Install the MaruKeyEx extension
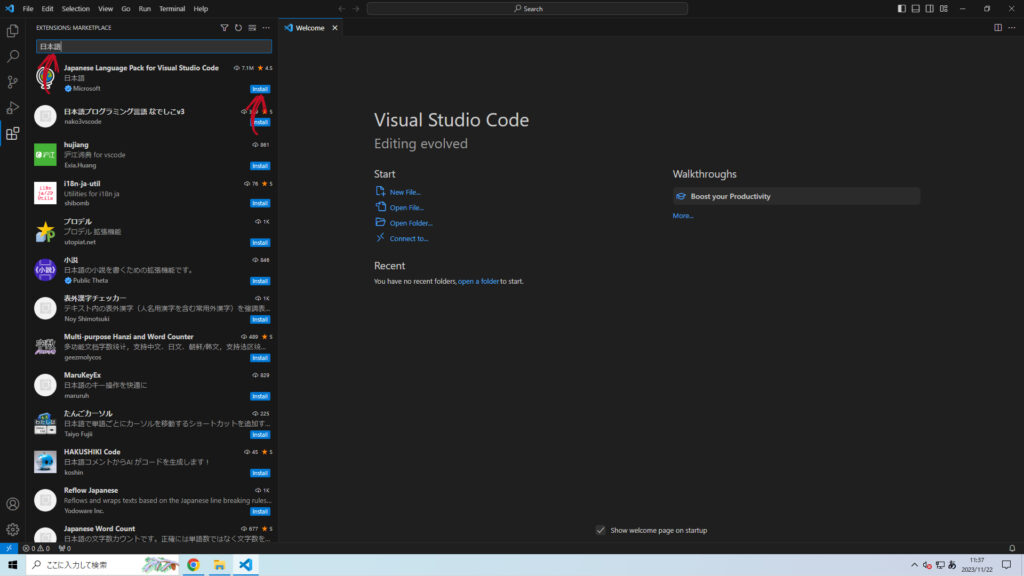1024x576 pixels. pyautogui.click(x=260, y=396)
